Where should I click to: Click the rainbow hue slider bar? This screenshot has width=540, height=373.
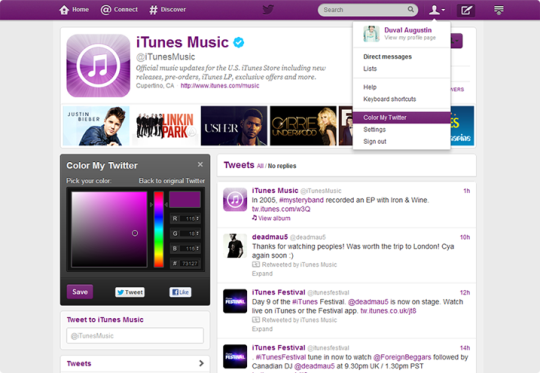(x=158, y=229)
